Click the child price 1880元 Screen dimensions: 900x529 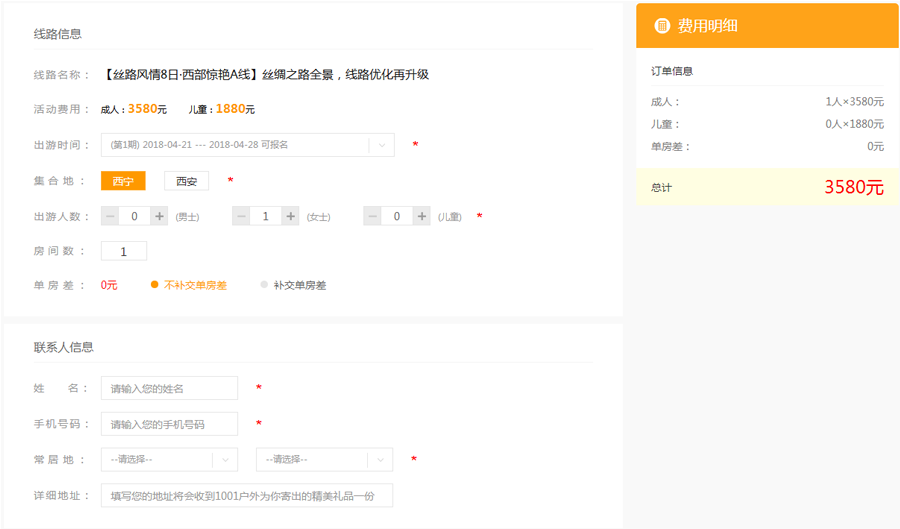tap(235, 108)
